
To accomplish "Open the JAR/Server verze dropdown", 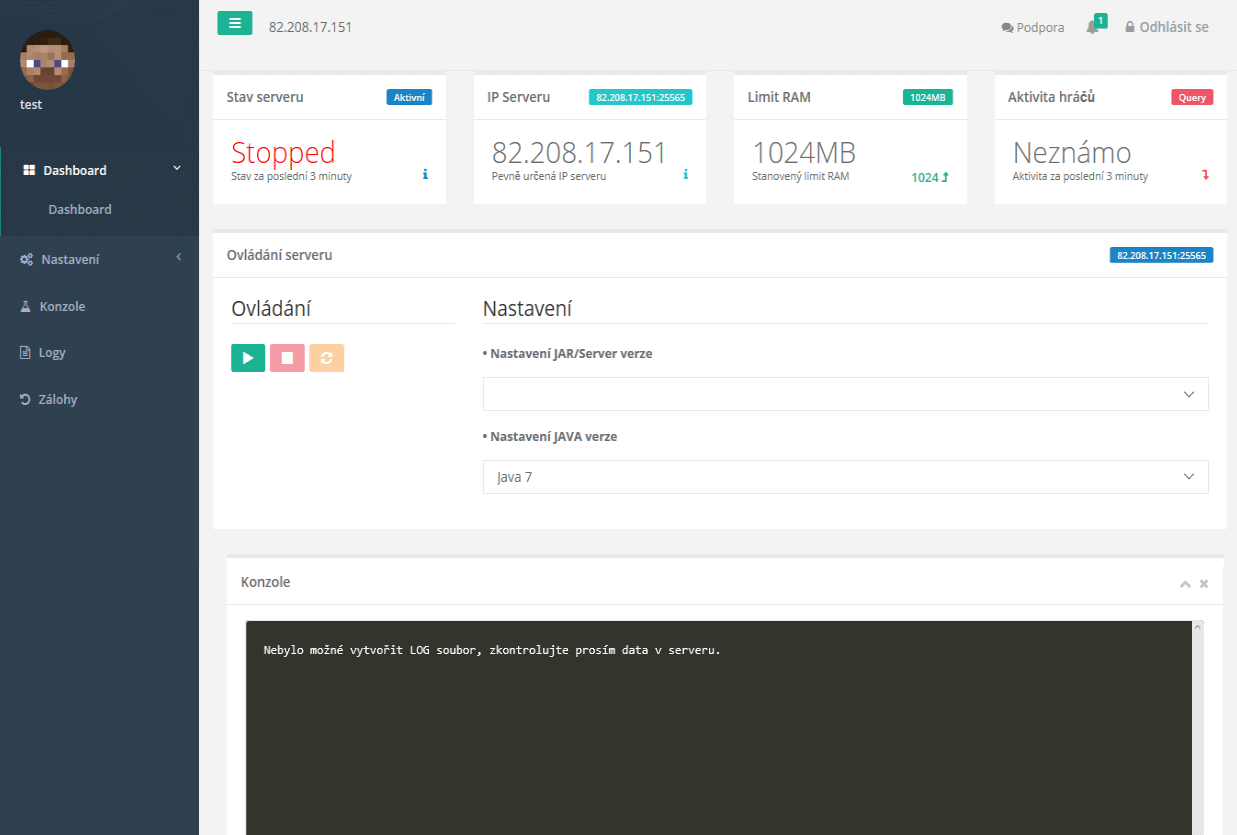I will [x=845, y=394].
